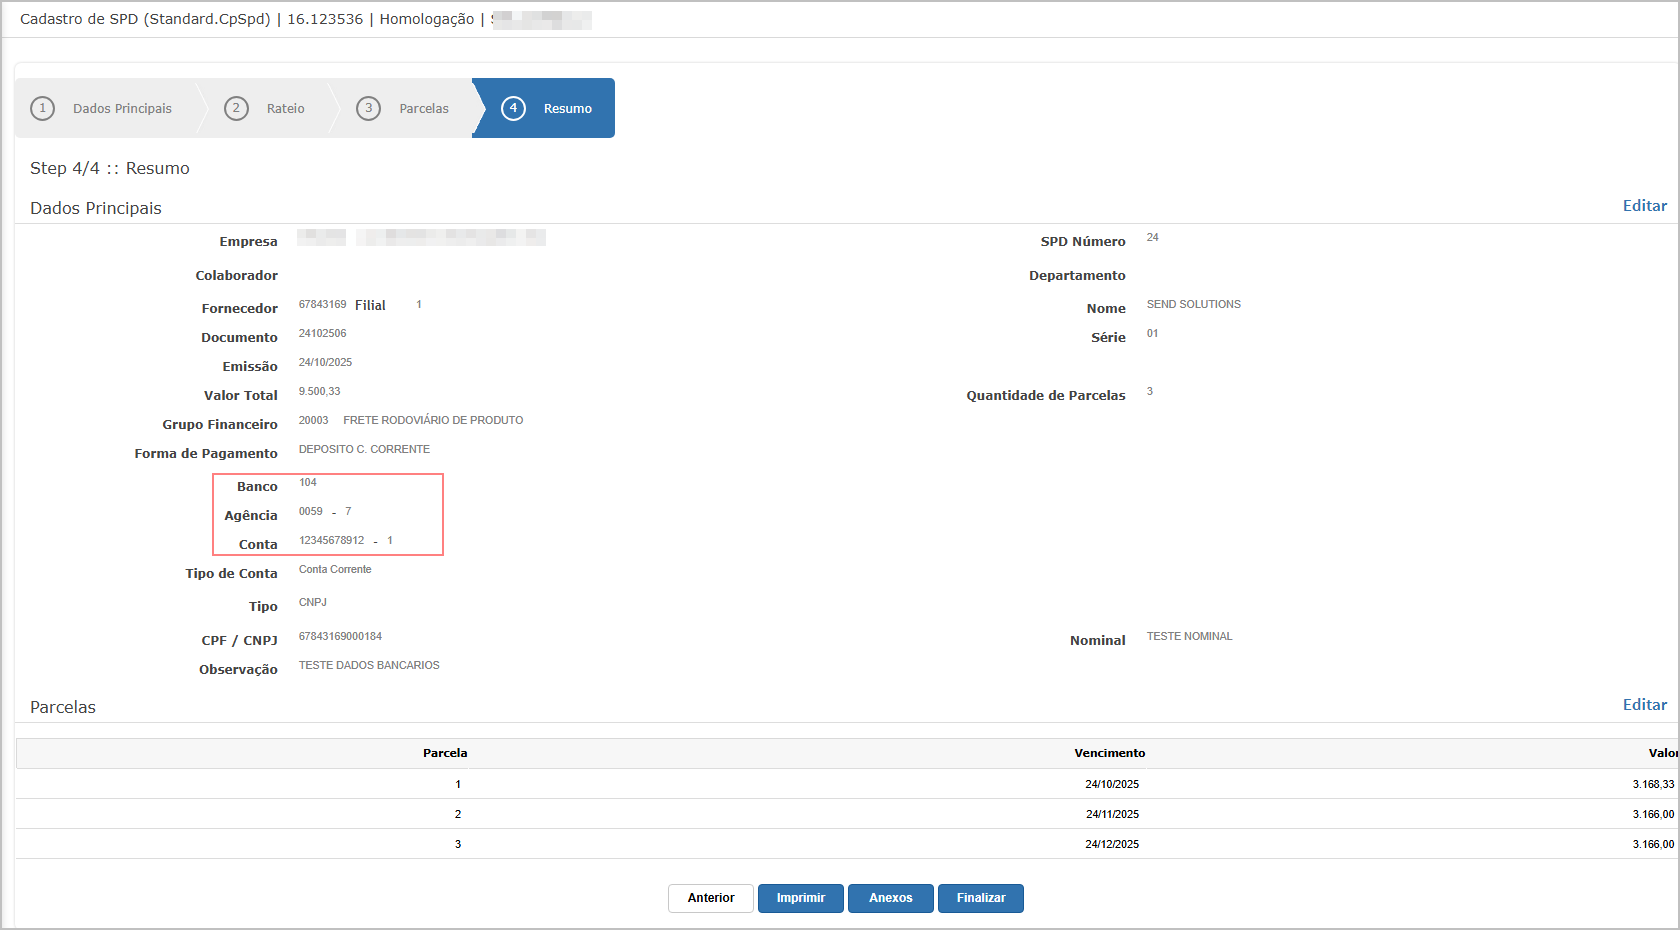1680x930 pixels.
Task: Select installment row due 24/11/2025
Action: (1111, 814)
